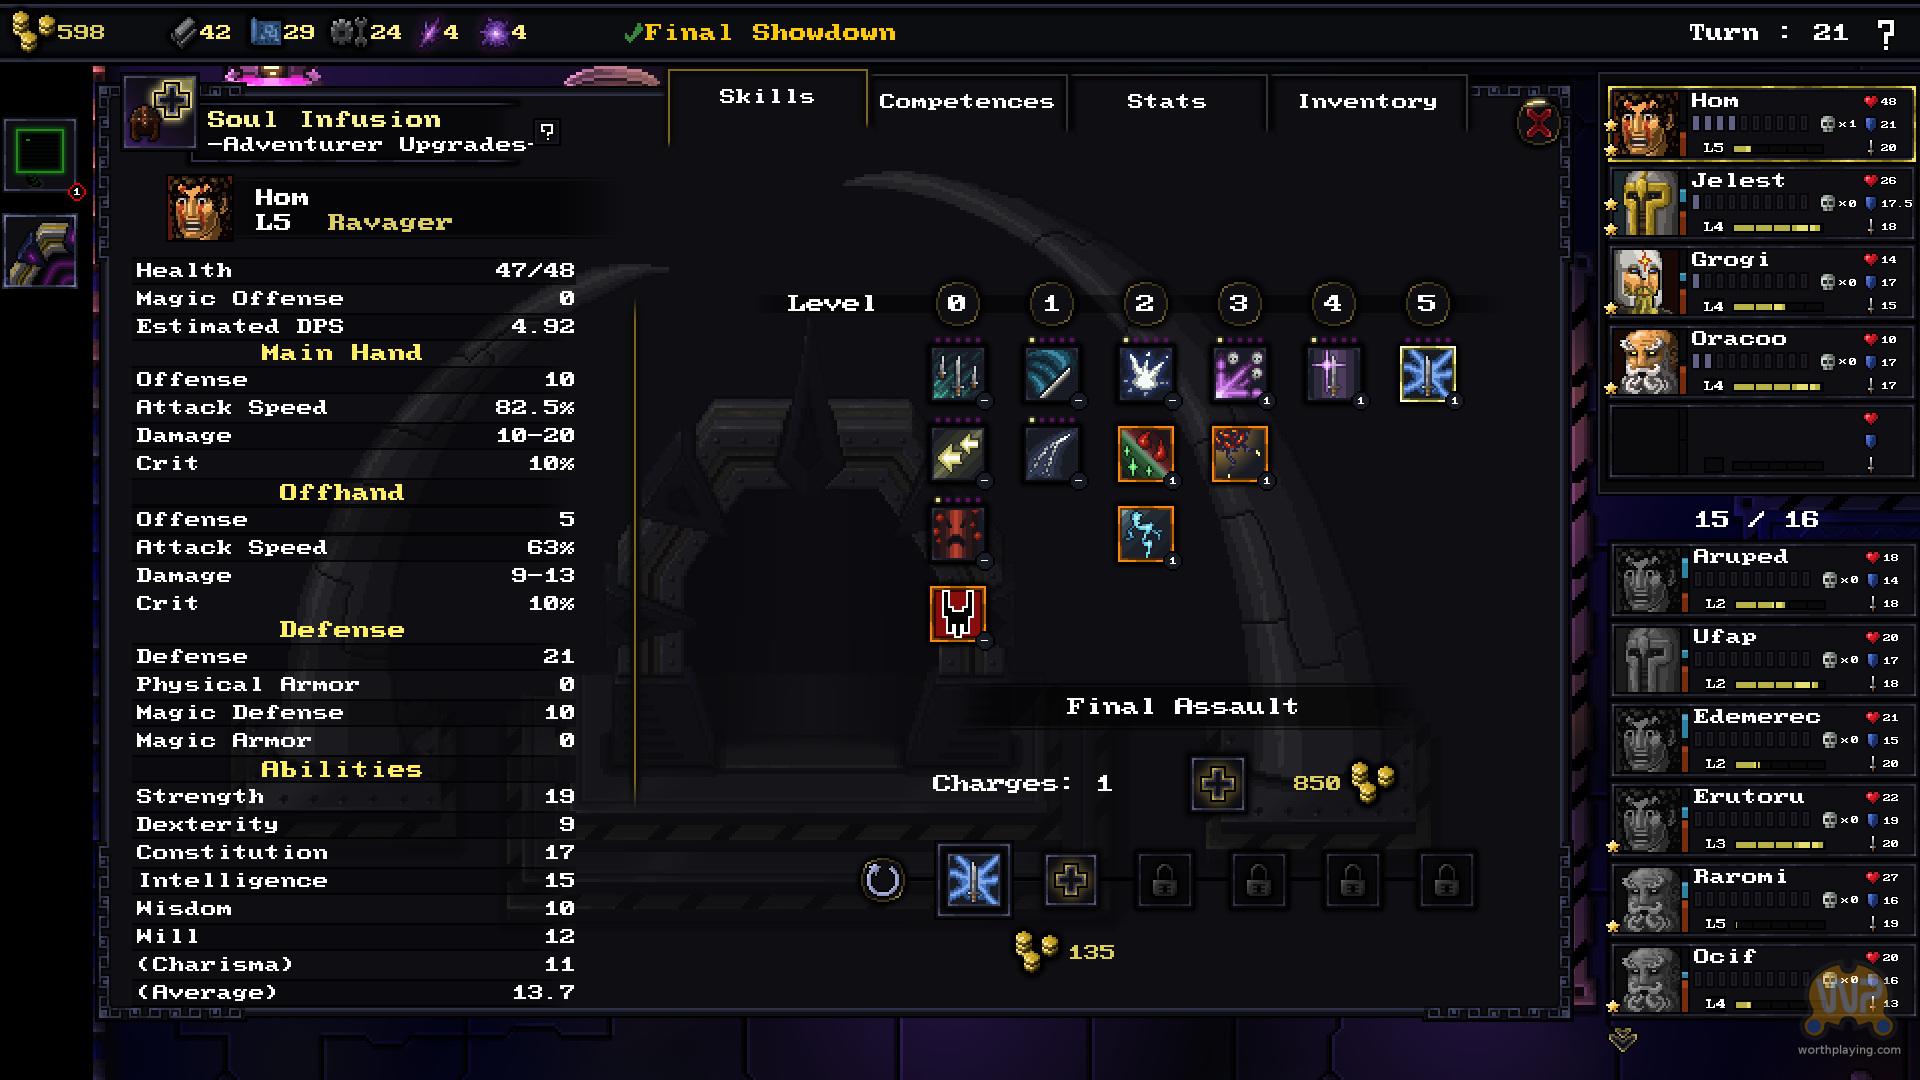1920x1080 pixels.
Task: Expand roster list with the down chevron
Action: point(1622,1040)
